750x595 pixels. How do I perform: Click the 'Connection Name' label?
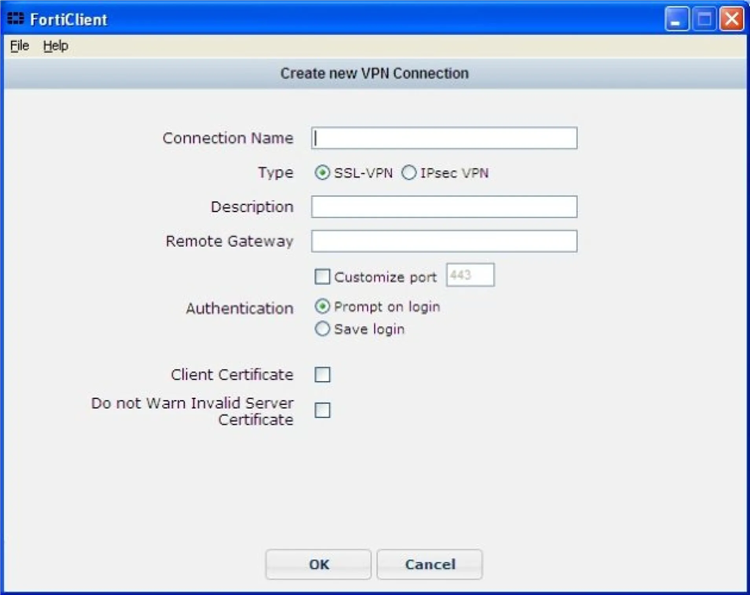tap(228, 138)
